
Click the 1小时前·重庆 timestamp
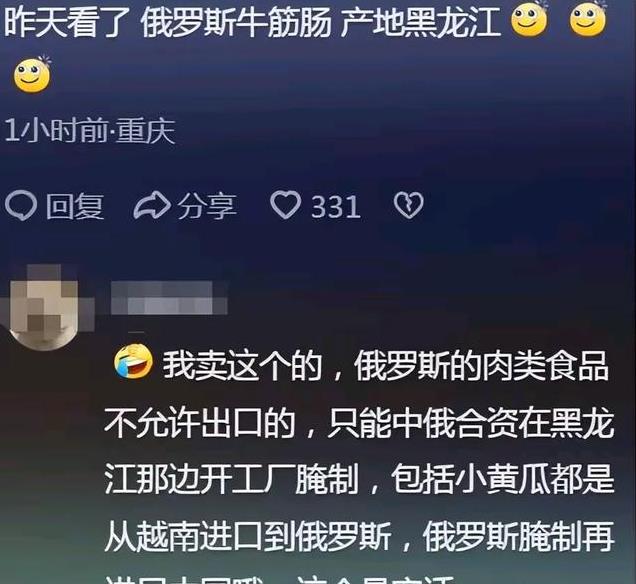pos(90,131)
